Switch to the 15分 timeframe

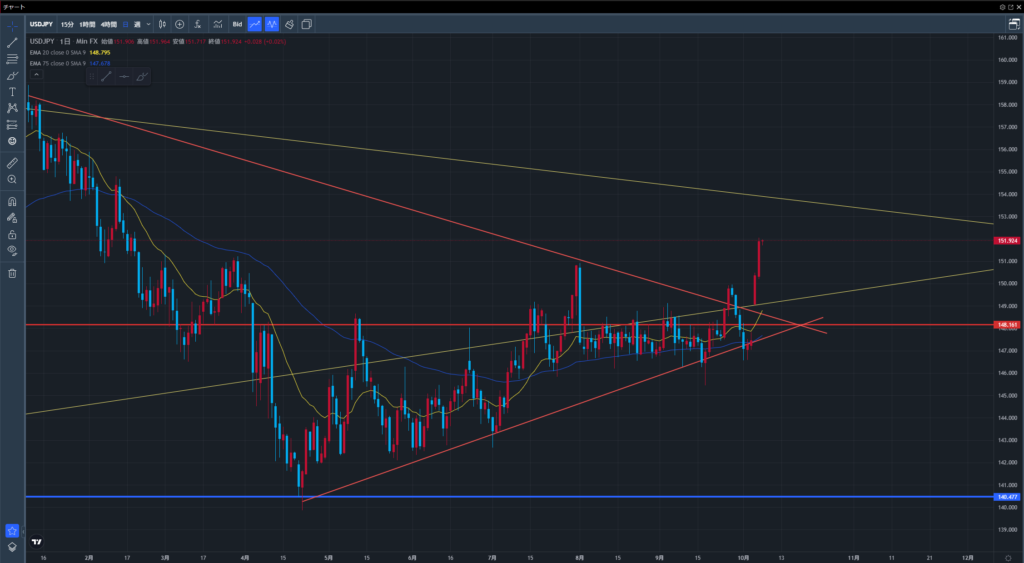click(68, 23)
